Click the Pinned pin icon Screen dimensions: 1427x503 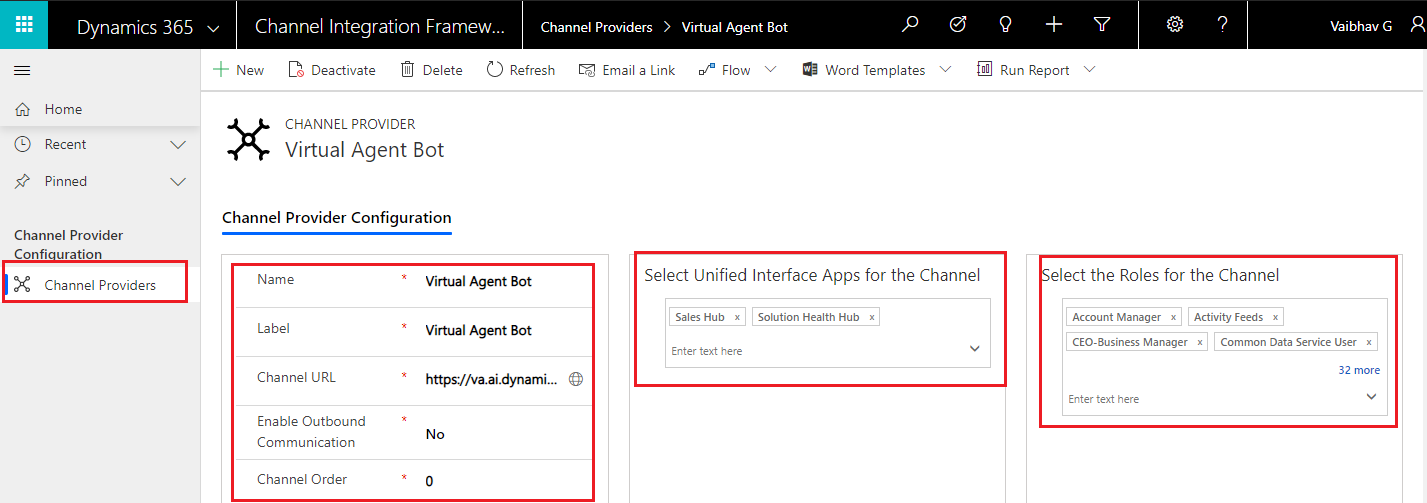[22, 182]
